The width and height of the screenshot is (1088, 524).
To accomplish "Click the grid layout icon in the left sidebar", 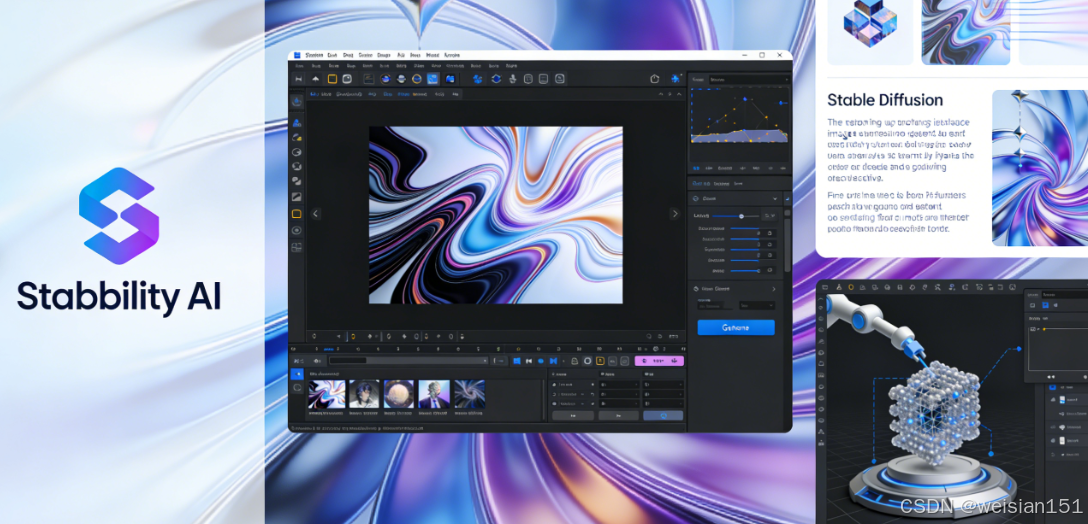I will point(296,247).
